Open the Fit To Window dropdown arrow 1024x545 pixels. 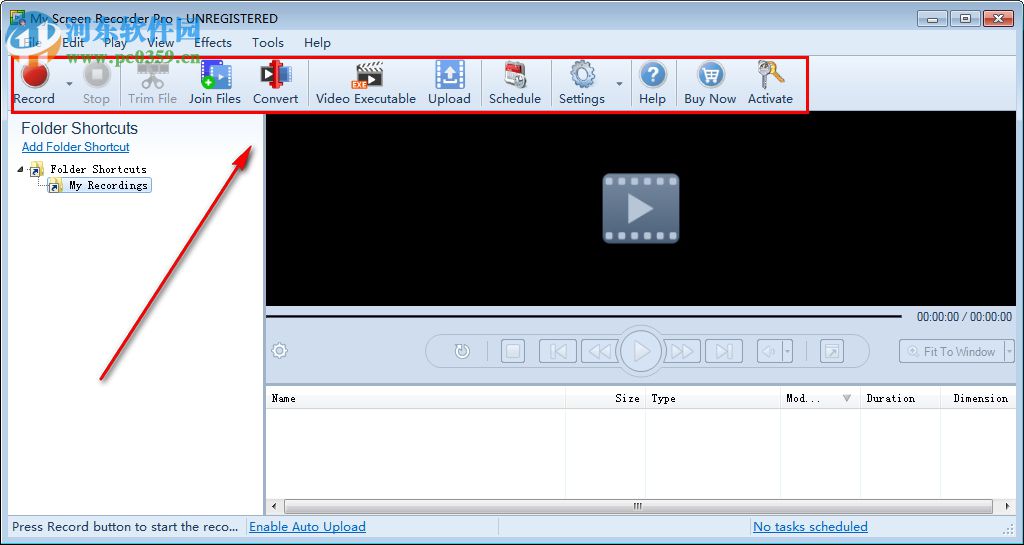pyautogui.click(x=1009, y=351)
